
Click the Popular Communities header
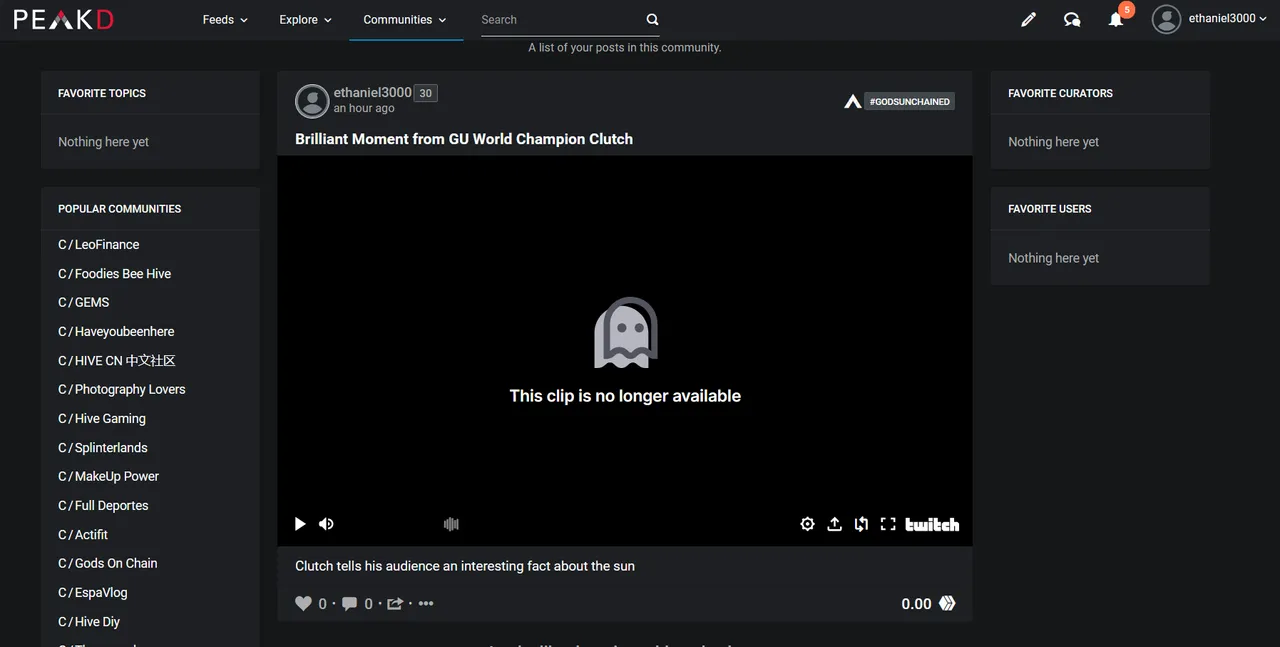pyautogui.click(x=120, y=209)
